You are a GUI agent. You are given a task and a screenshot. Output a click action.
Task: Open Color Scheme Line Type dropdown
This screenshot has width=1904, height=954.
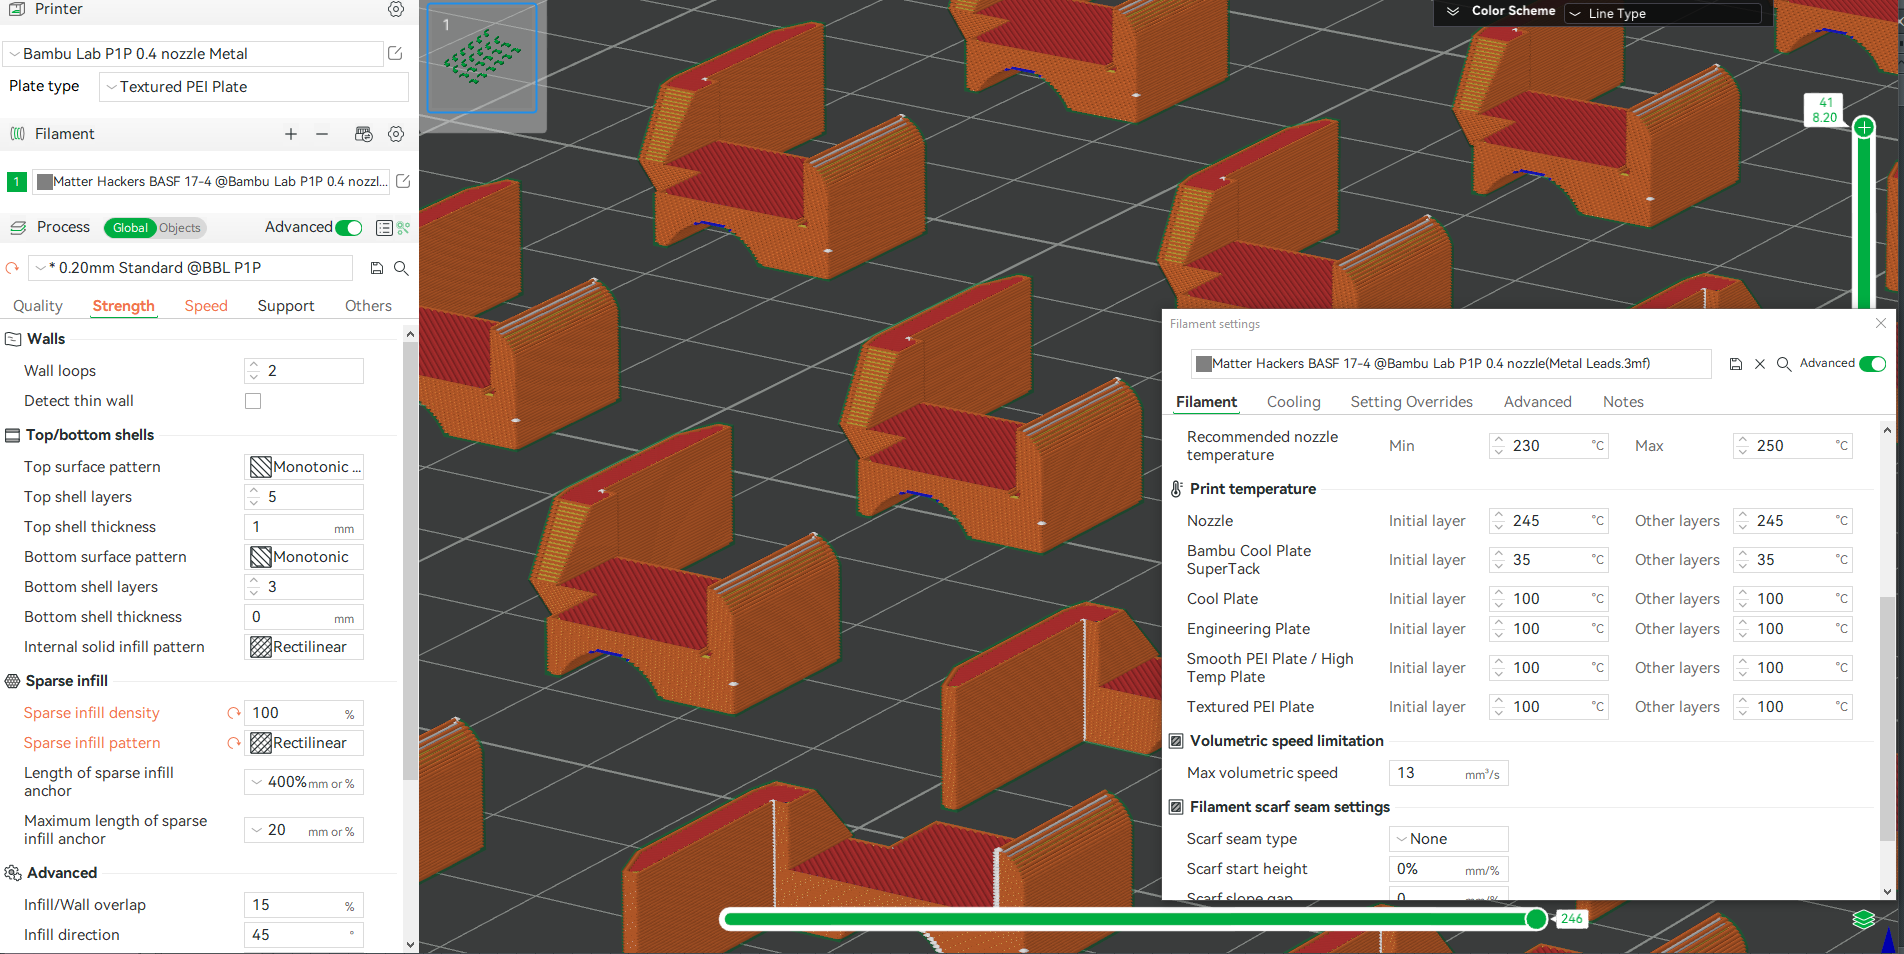tap(1663, 13)
